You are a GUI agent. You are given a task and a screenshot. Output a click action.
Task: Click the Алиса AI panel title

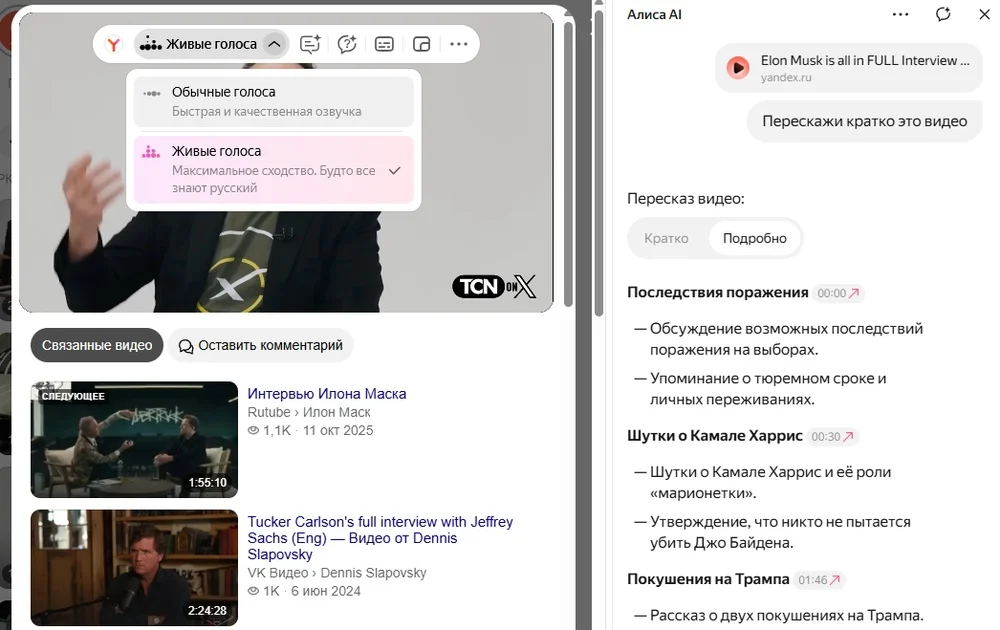654,15
